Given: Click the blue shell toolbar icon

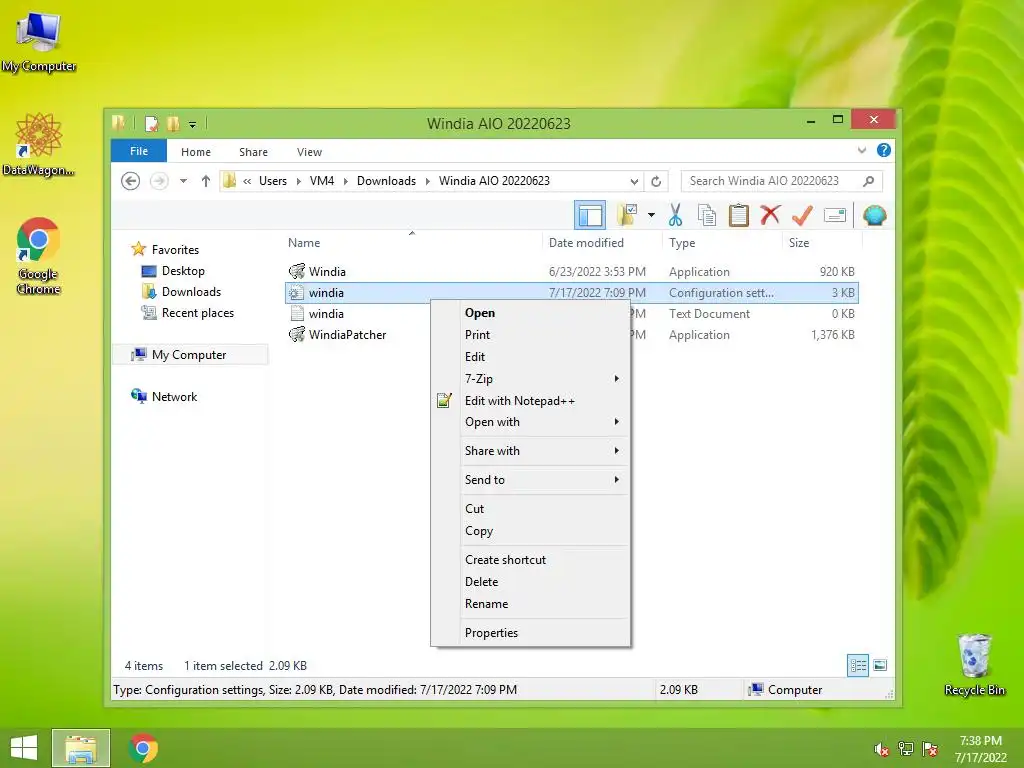Looking at the screenshot, I should 874,215.
